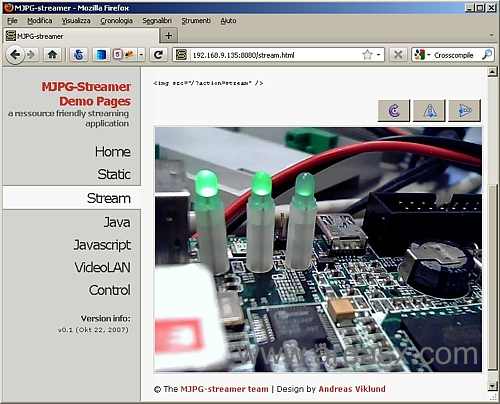Open the Aiuto menu
500x404 pixels.
228,21
